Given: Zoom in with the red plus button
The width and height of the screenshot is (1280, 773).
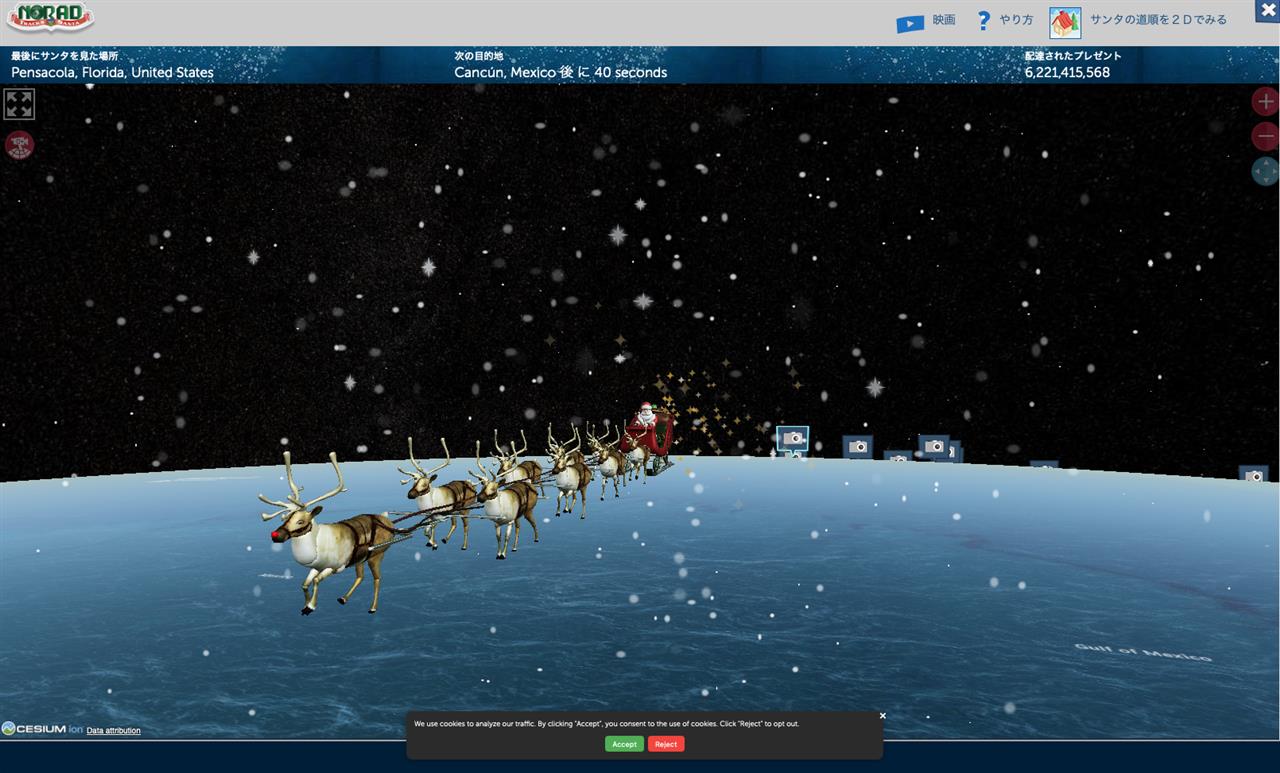Looking at the screenshot, I should point(1265,102).
